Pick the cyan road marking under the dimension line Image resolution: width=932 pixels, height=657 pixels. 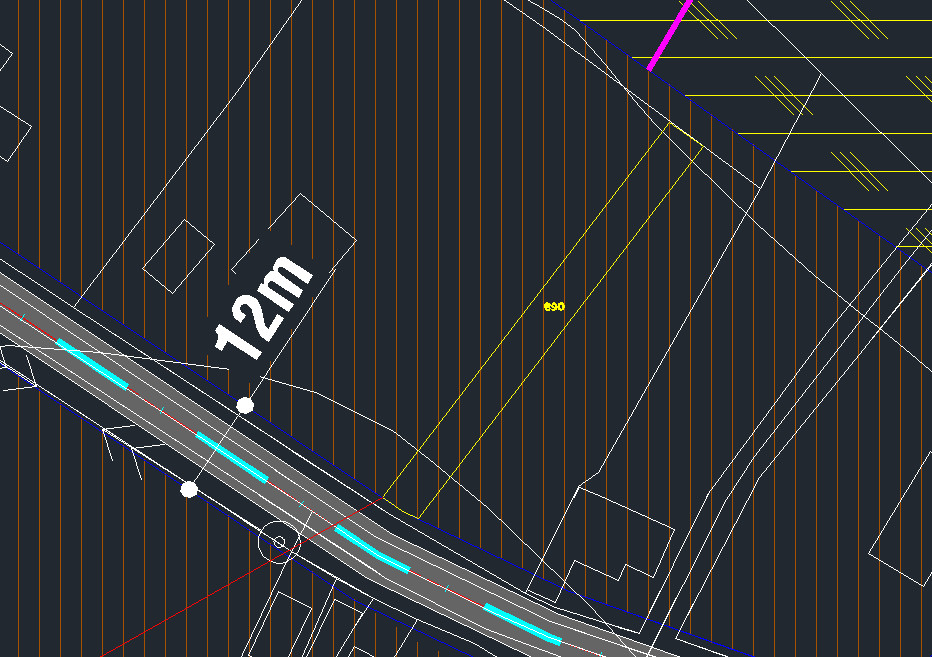pyautogui.click(x=231, y=456)
